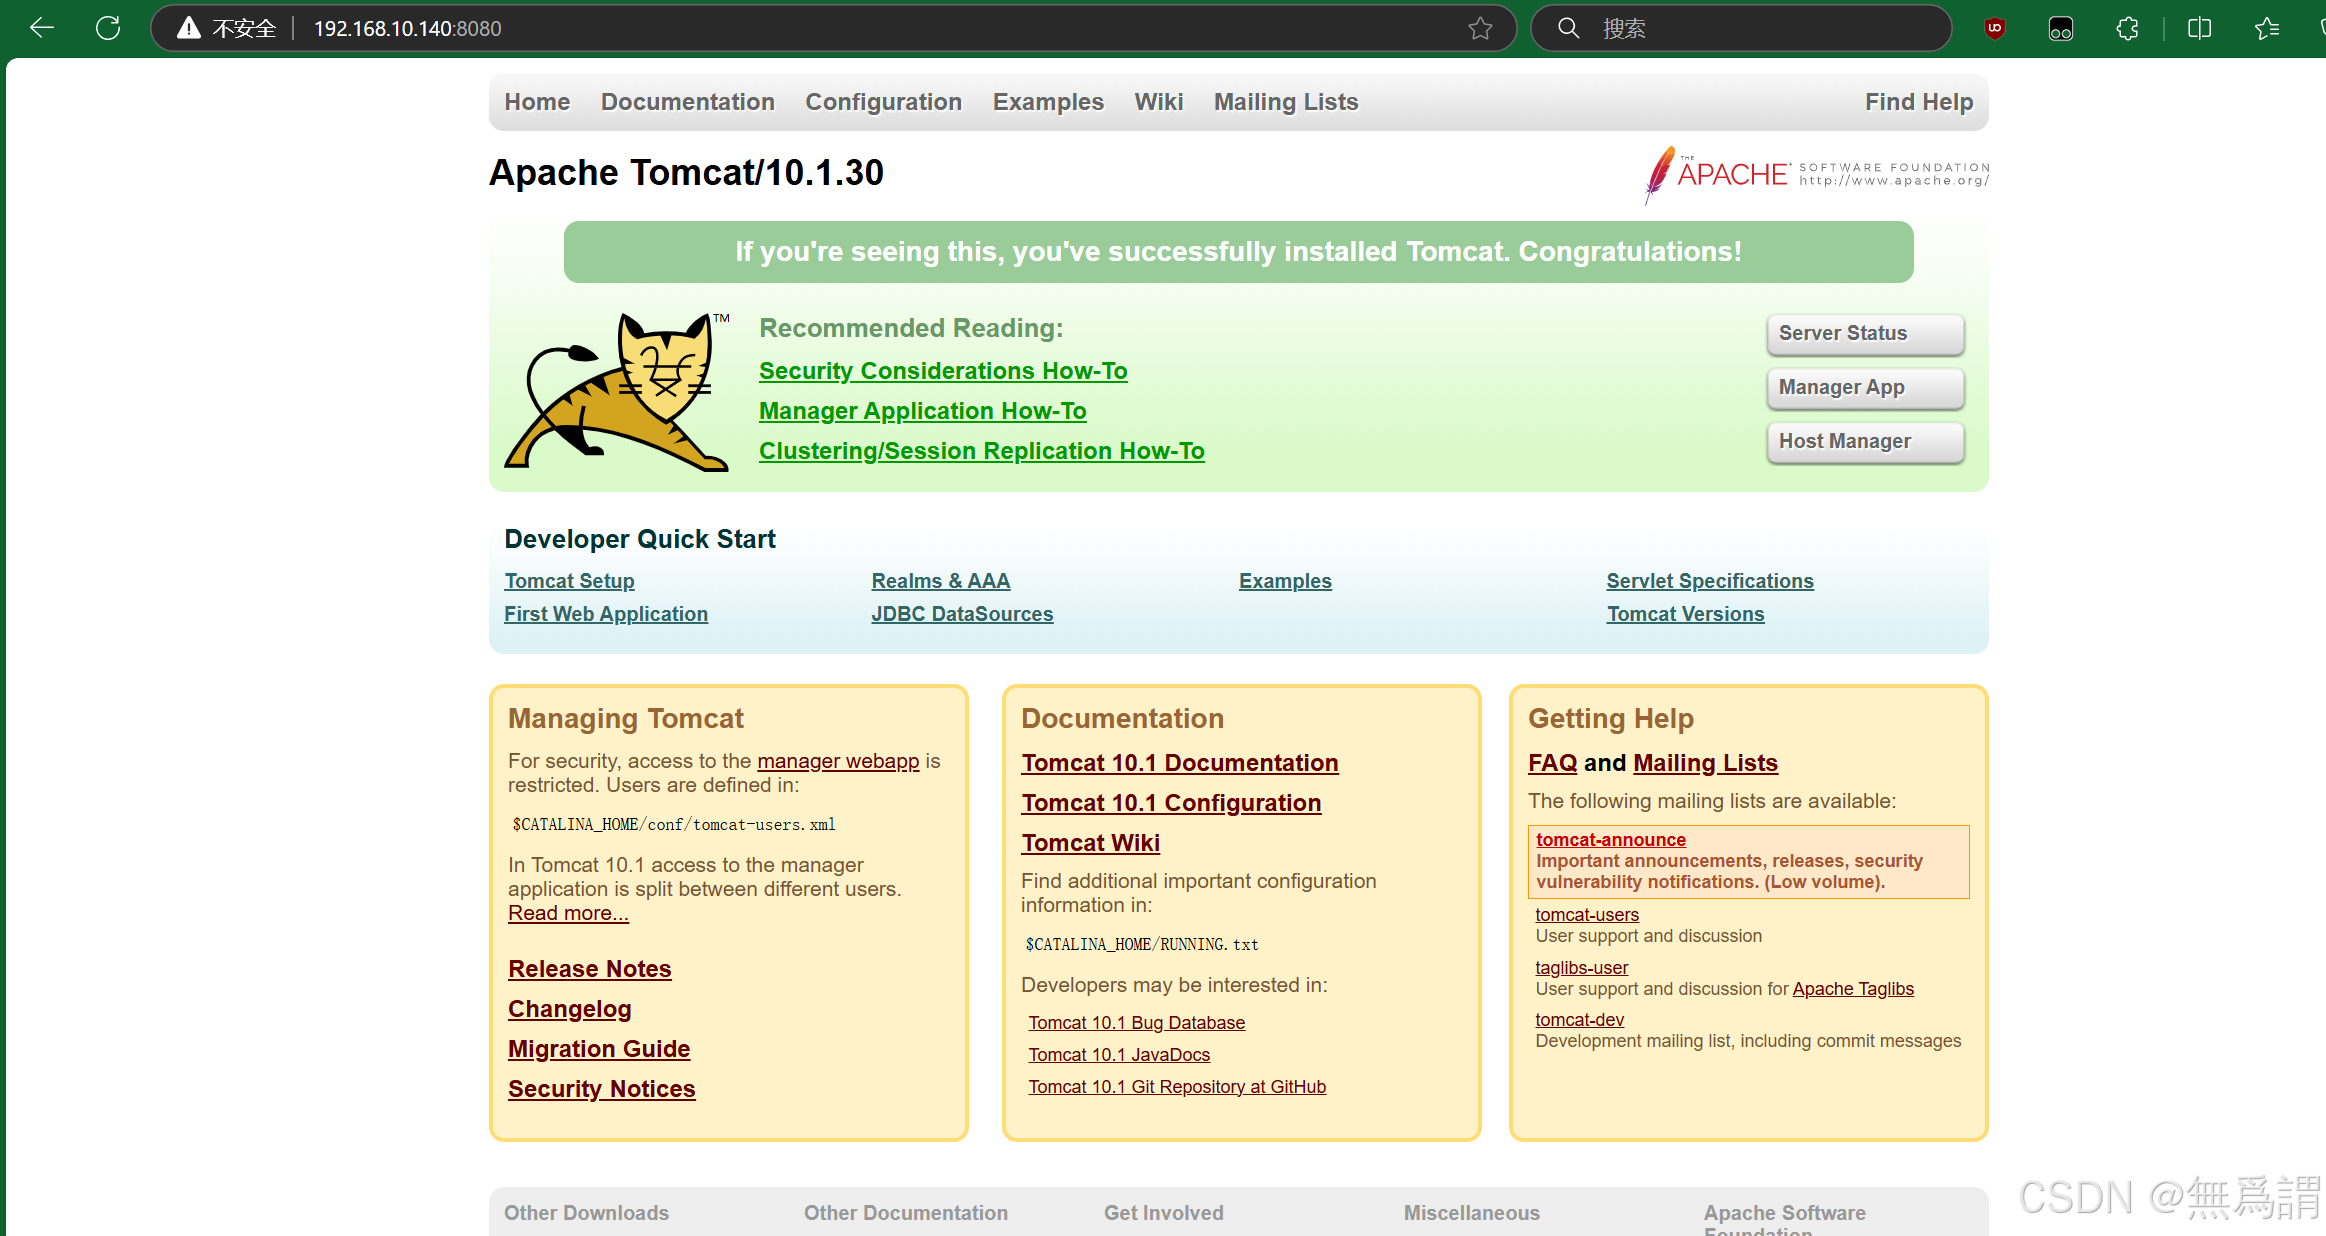This screenshot has height=1236, width=2326.
Task: Reload the current page
Action: (107, 27)
